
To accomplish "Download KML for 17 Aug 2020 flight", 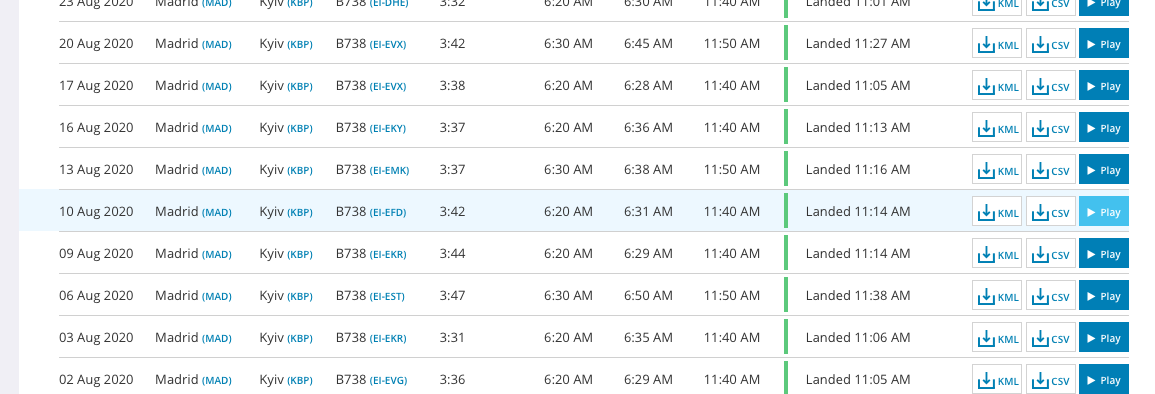I will pyautogui.click(x=997, y=85).
